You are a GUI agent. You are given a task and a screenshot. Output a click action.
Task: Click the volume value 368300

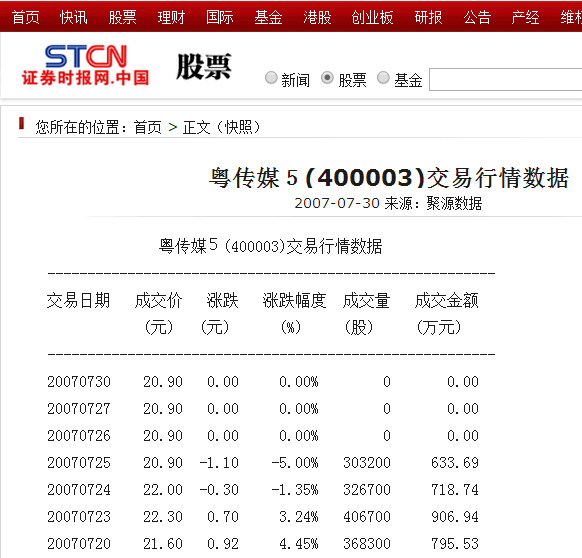367,544
